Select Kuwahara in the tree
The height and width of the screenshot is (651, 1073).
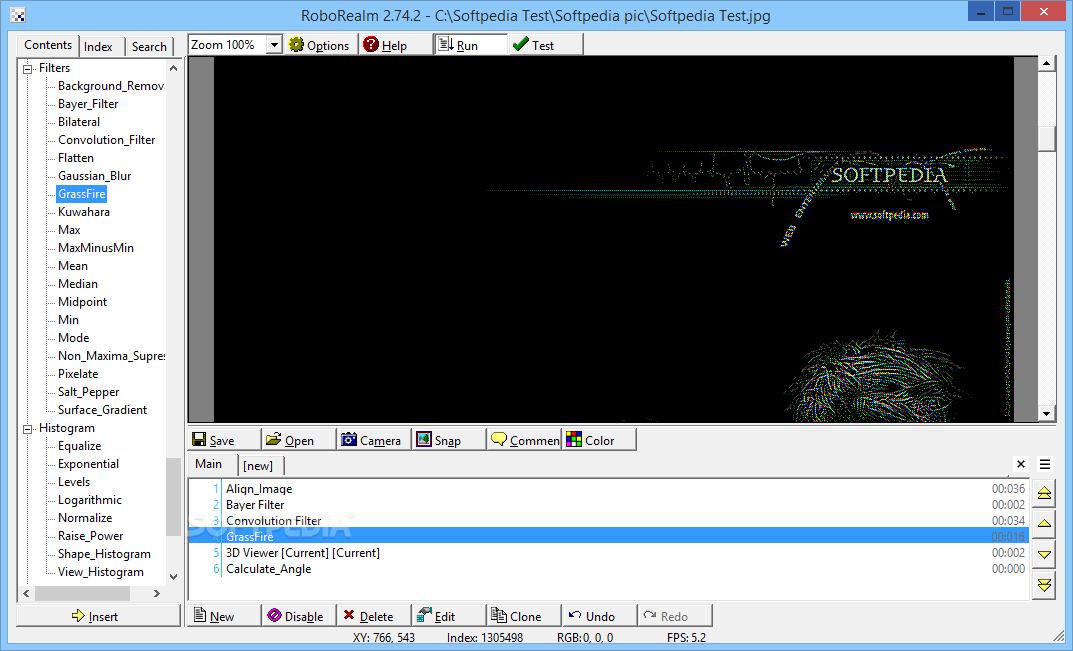[84, 212]
